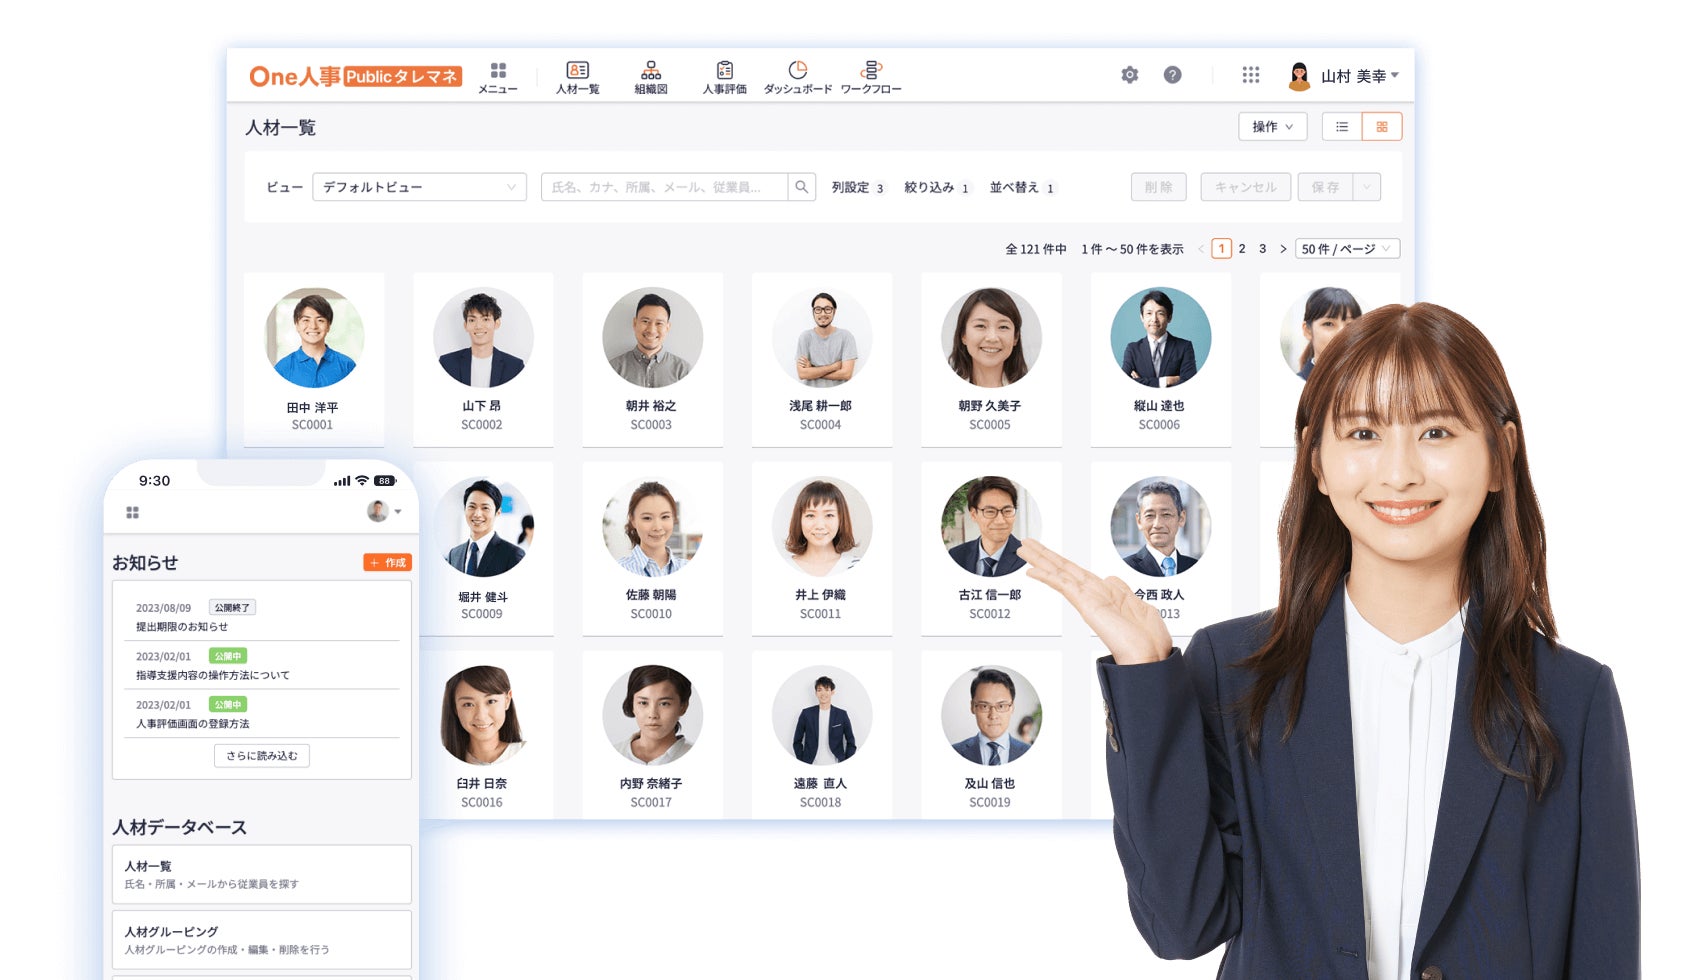Open mobile 人材一覧 database entry

262,875
